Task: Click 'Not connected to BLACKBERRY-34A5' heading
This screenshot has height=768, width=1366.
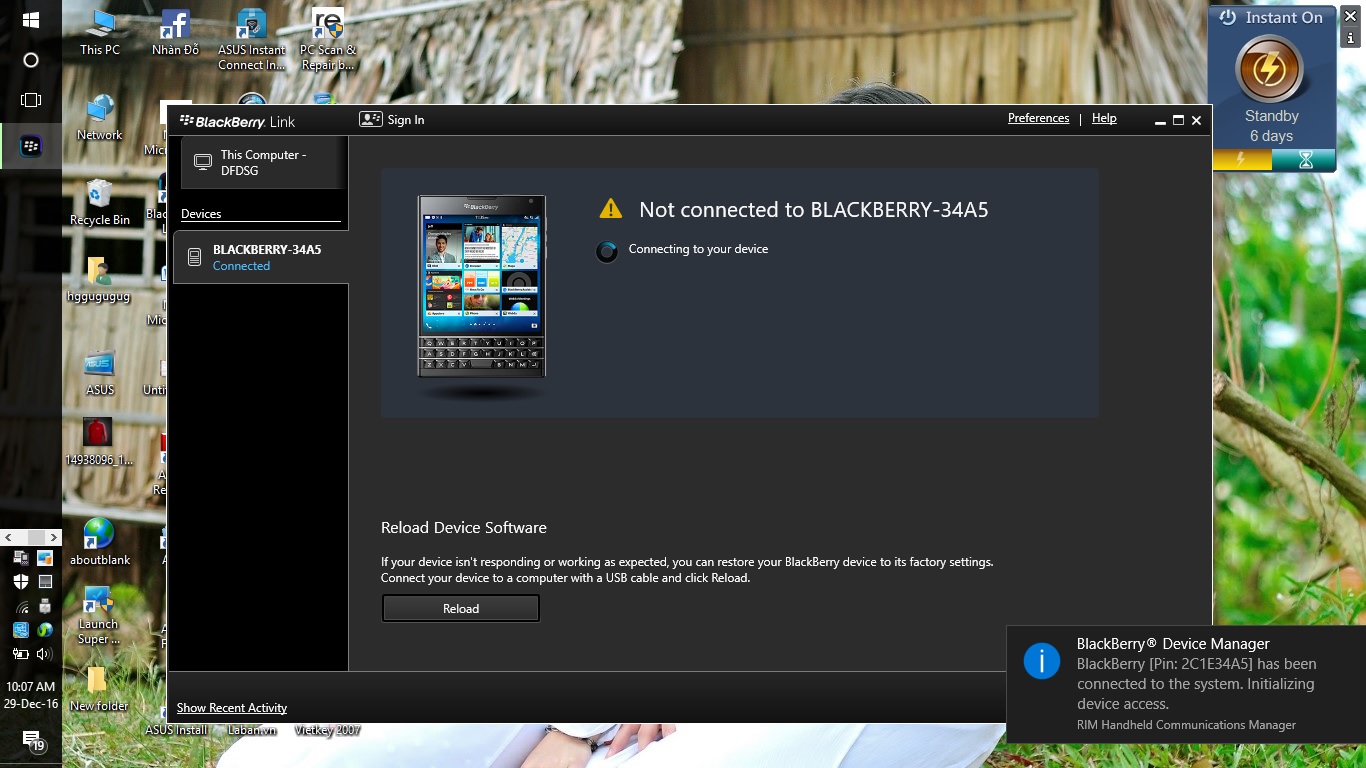Action: [813, 210]
